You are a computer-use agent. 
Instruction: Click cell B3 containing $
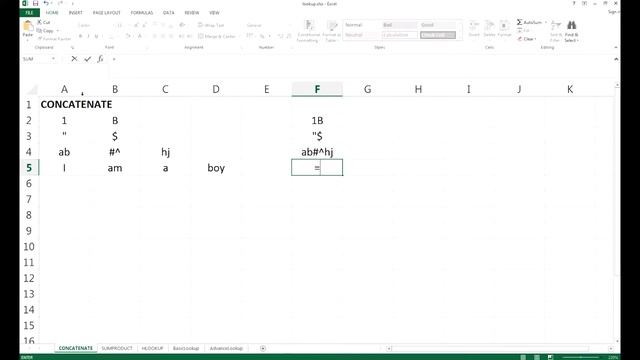pos(115,136)
